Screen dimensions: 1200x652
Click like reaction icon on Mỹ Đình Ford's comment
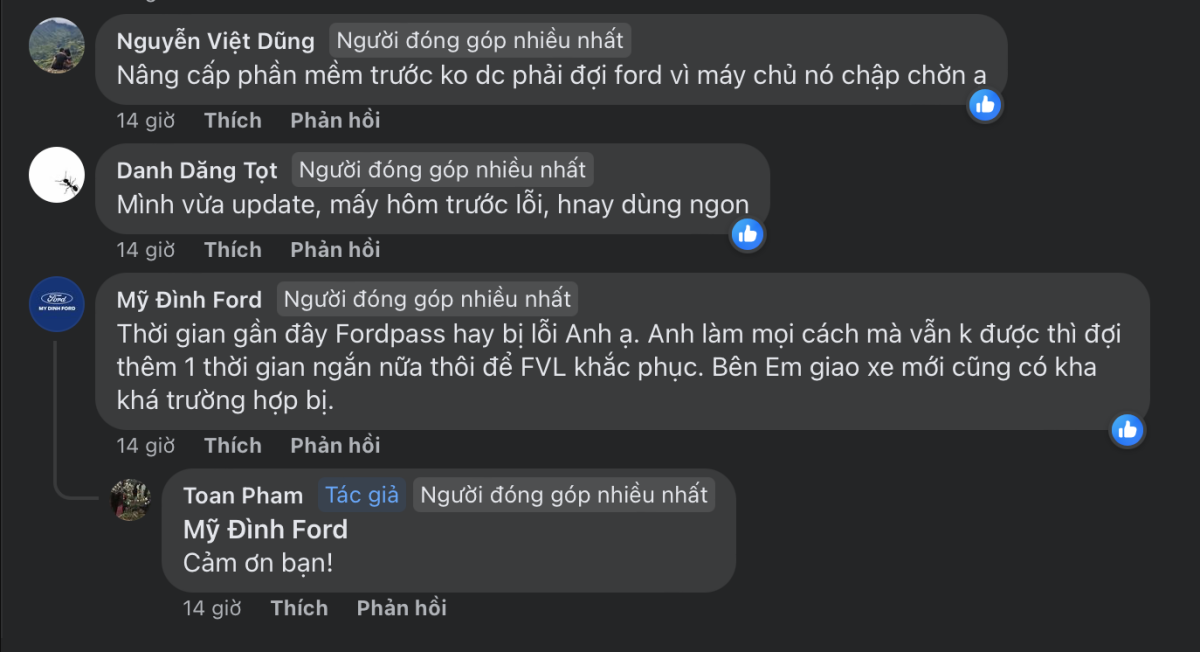[x=1127, y=430]
